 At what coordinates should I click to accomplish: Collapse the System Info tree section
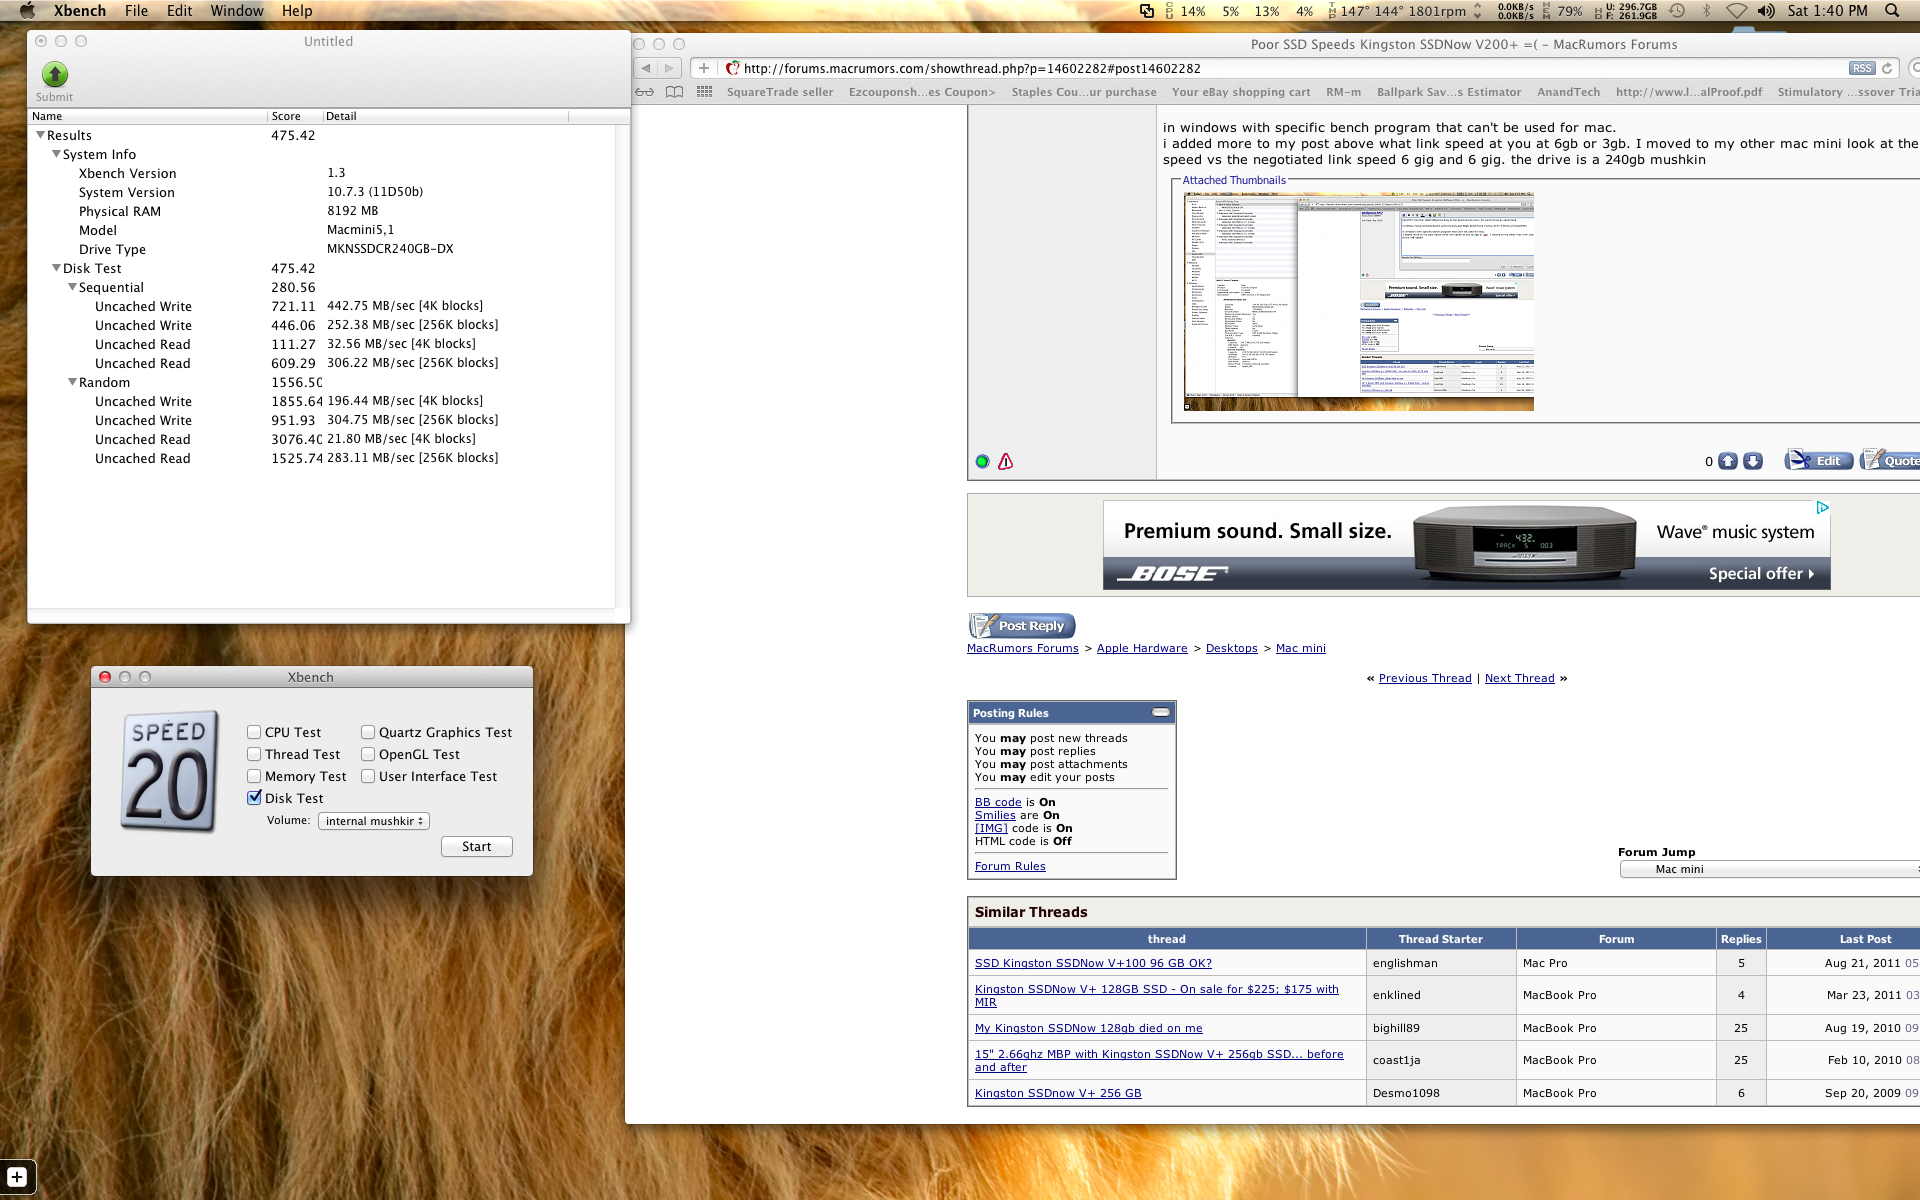pyautogui.click(x=56, y=154)
